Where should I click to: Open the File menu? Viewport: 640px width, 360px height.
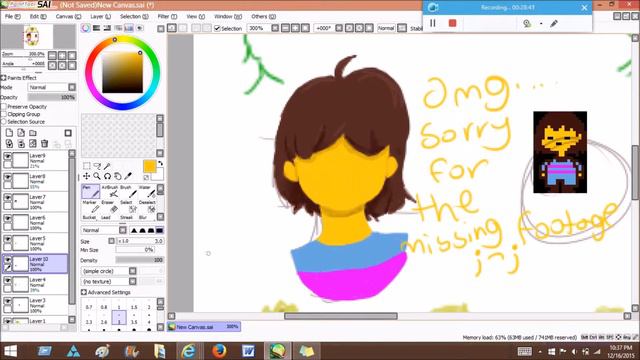coord(12,16)
